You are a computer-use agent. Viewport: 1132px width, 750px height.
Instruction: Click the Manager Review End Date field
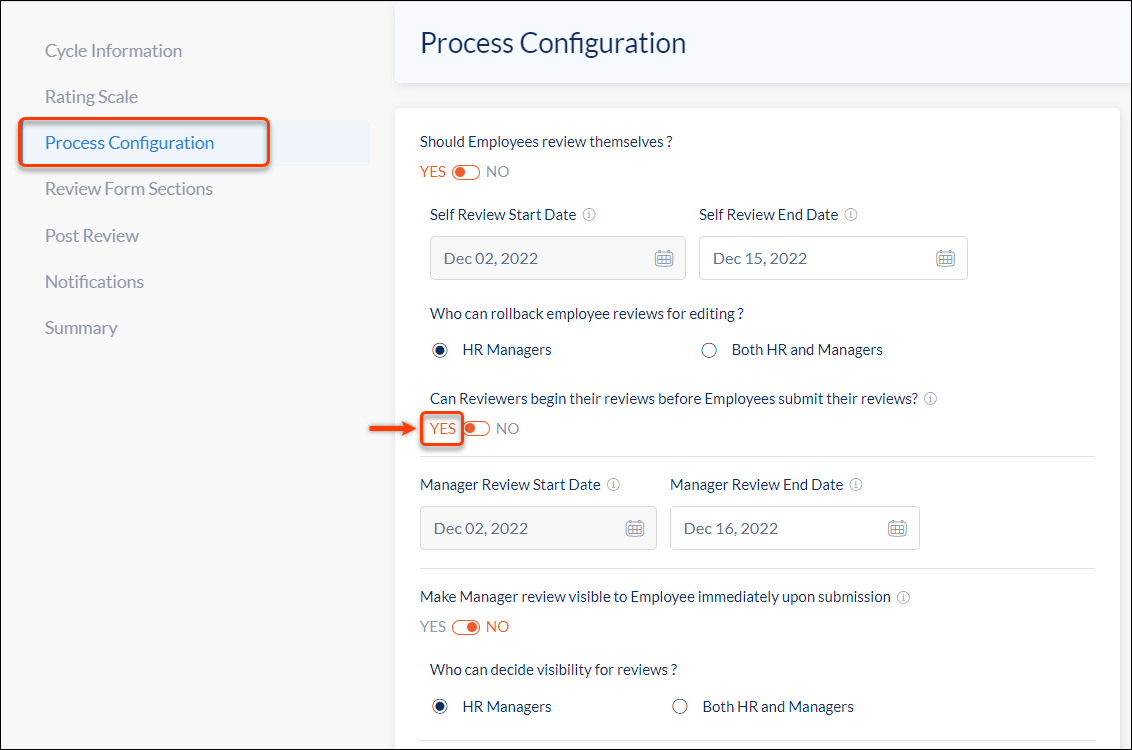(x=795, y=528)
